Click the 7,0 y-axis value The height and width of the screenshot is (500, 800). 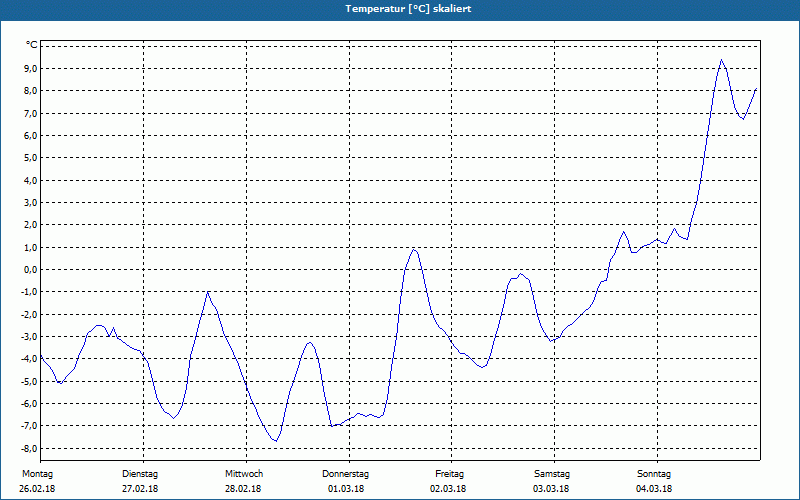pyautogui.click(x=30, y=113)
